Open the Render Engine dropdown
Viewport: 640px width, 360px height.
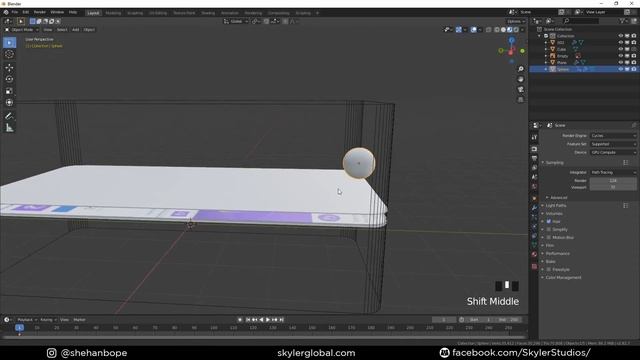tap(613, 136)
